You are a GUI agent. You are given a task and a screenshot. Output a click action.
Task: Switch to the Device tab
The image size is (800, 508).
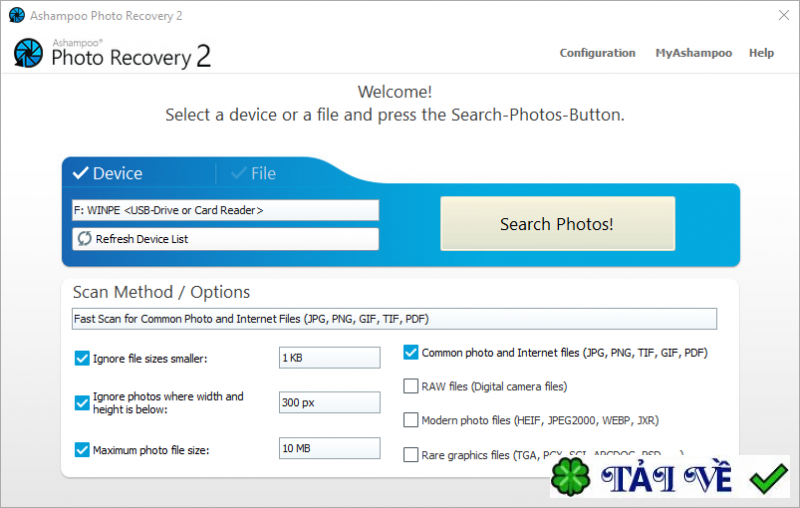coord(108,173)
